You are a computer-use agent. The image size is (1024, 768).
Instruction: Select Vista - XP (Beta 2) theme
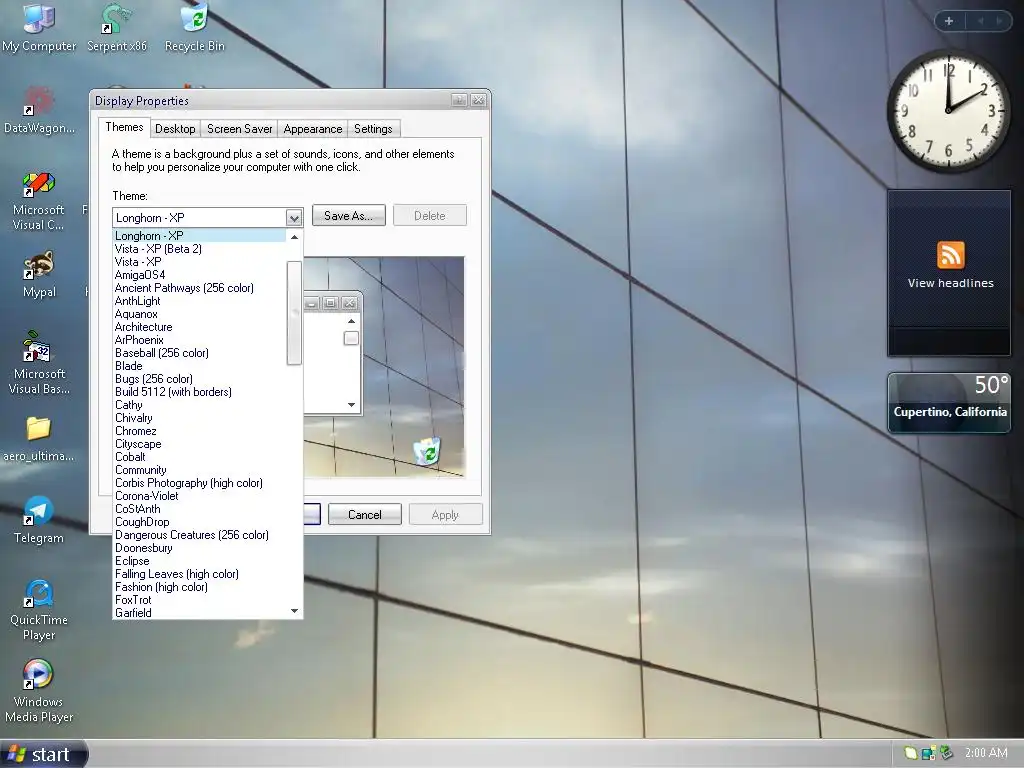[x=199, y=249]
